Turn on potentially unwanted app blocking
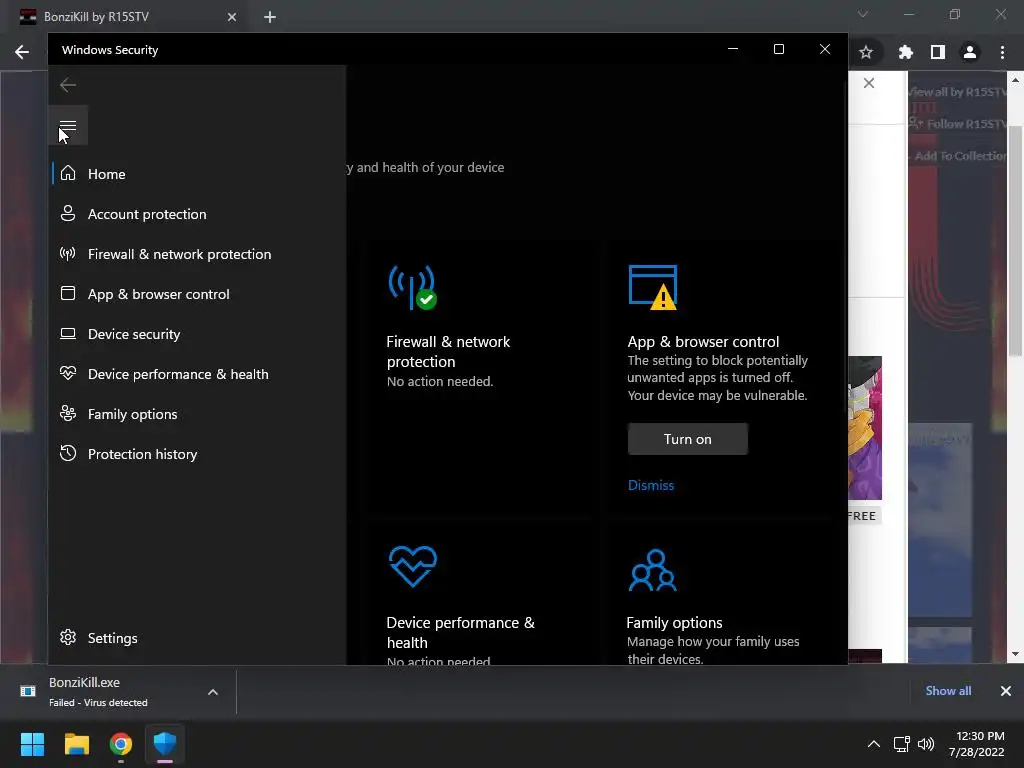This screenshot has width=1024, height=768. (x=688, y=439)
